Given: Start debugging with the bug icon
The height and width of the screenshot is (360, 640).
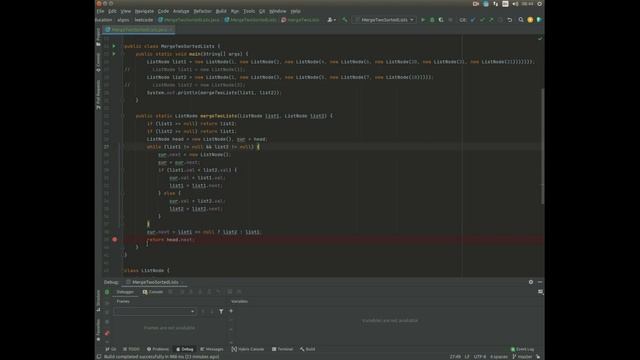Looking at the screenshot, I should (432, 20).
